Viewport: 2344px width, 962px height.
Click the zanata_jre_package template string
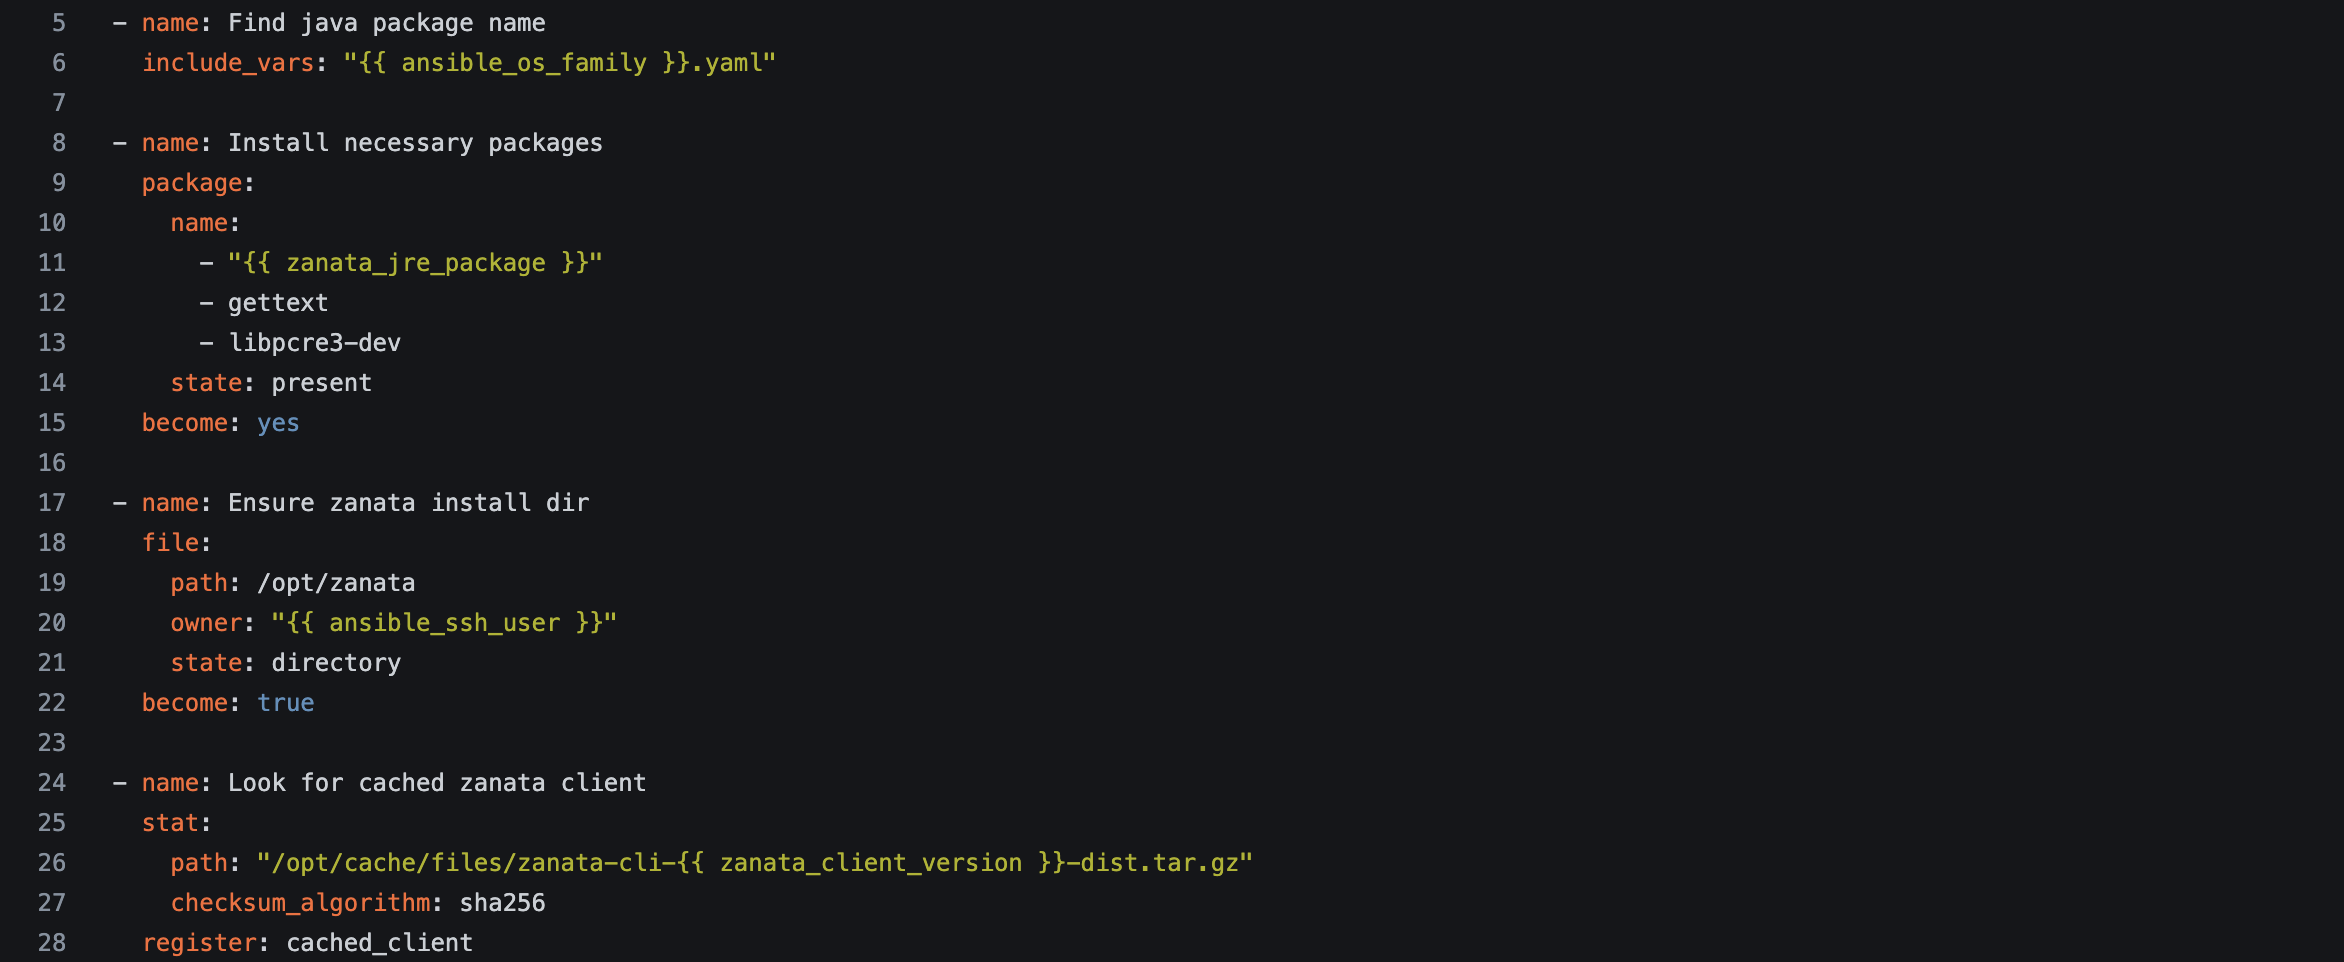click(x=415, y=263)
